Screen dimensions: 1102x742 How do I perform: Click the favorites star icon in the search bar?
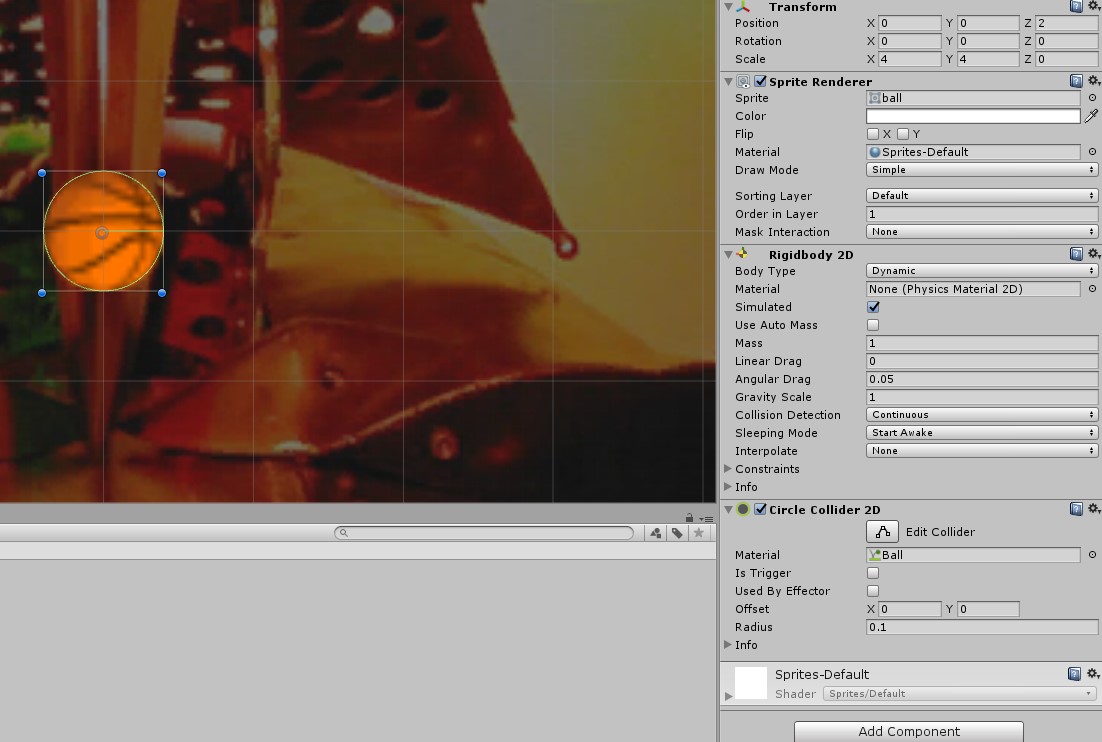tap(699, 533)
